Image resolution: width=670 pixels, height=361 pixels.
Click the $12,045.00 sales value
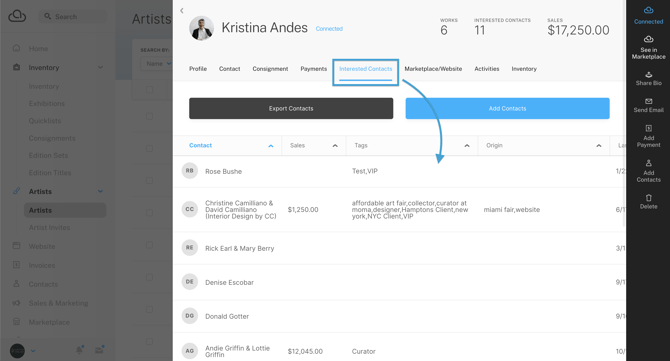[x=305, y=351]
